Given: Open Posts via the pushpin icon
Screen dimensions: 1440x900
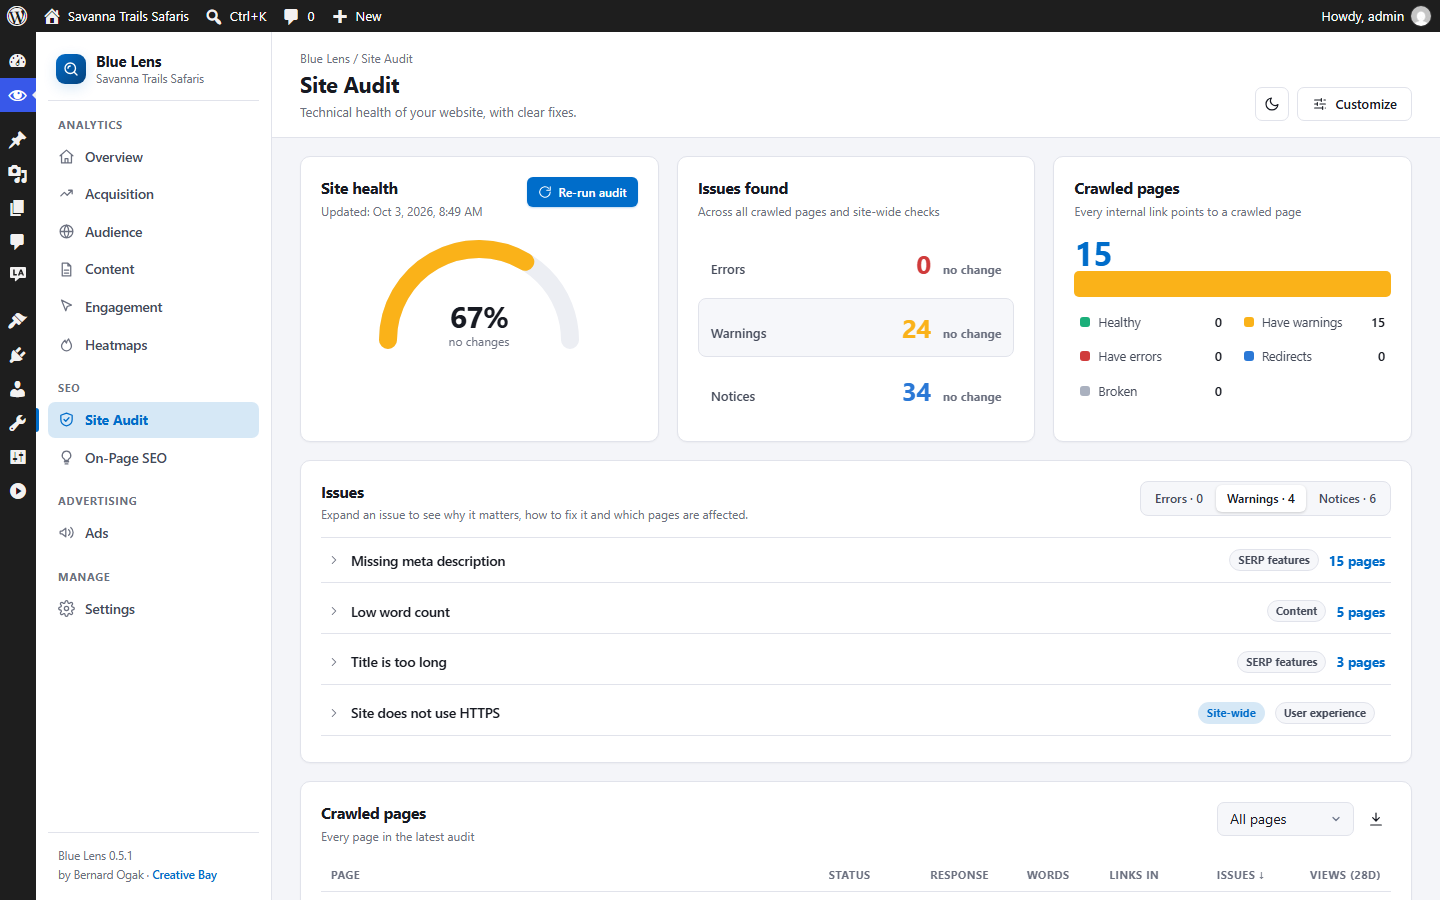Looking at the screenshot, I should coord(17,140).
